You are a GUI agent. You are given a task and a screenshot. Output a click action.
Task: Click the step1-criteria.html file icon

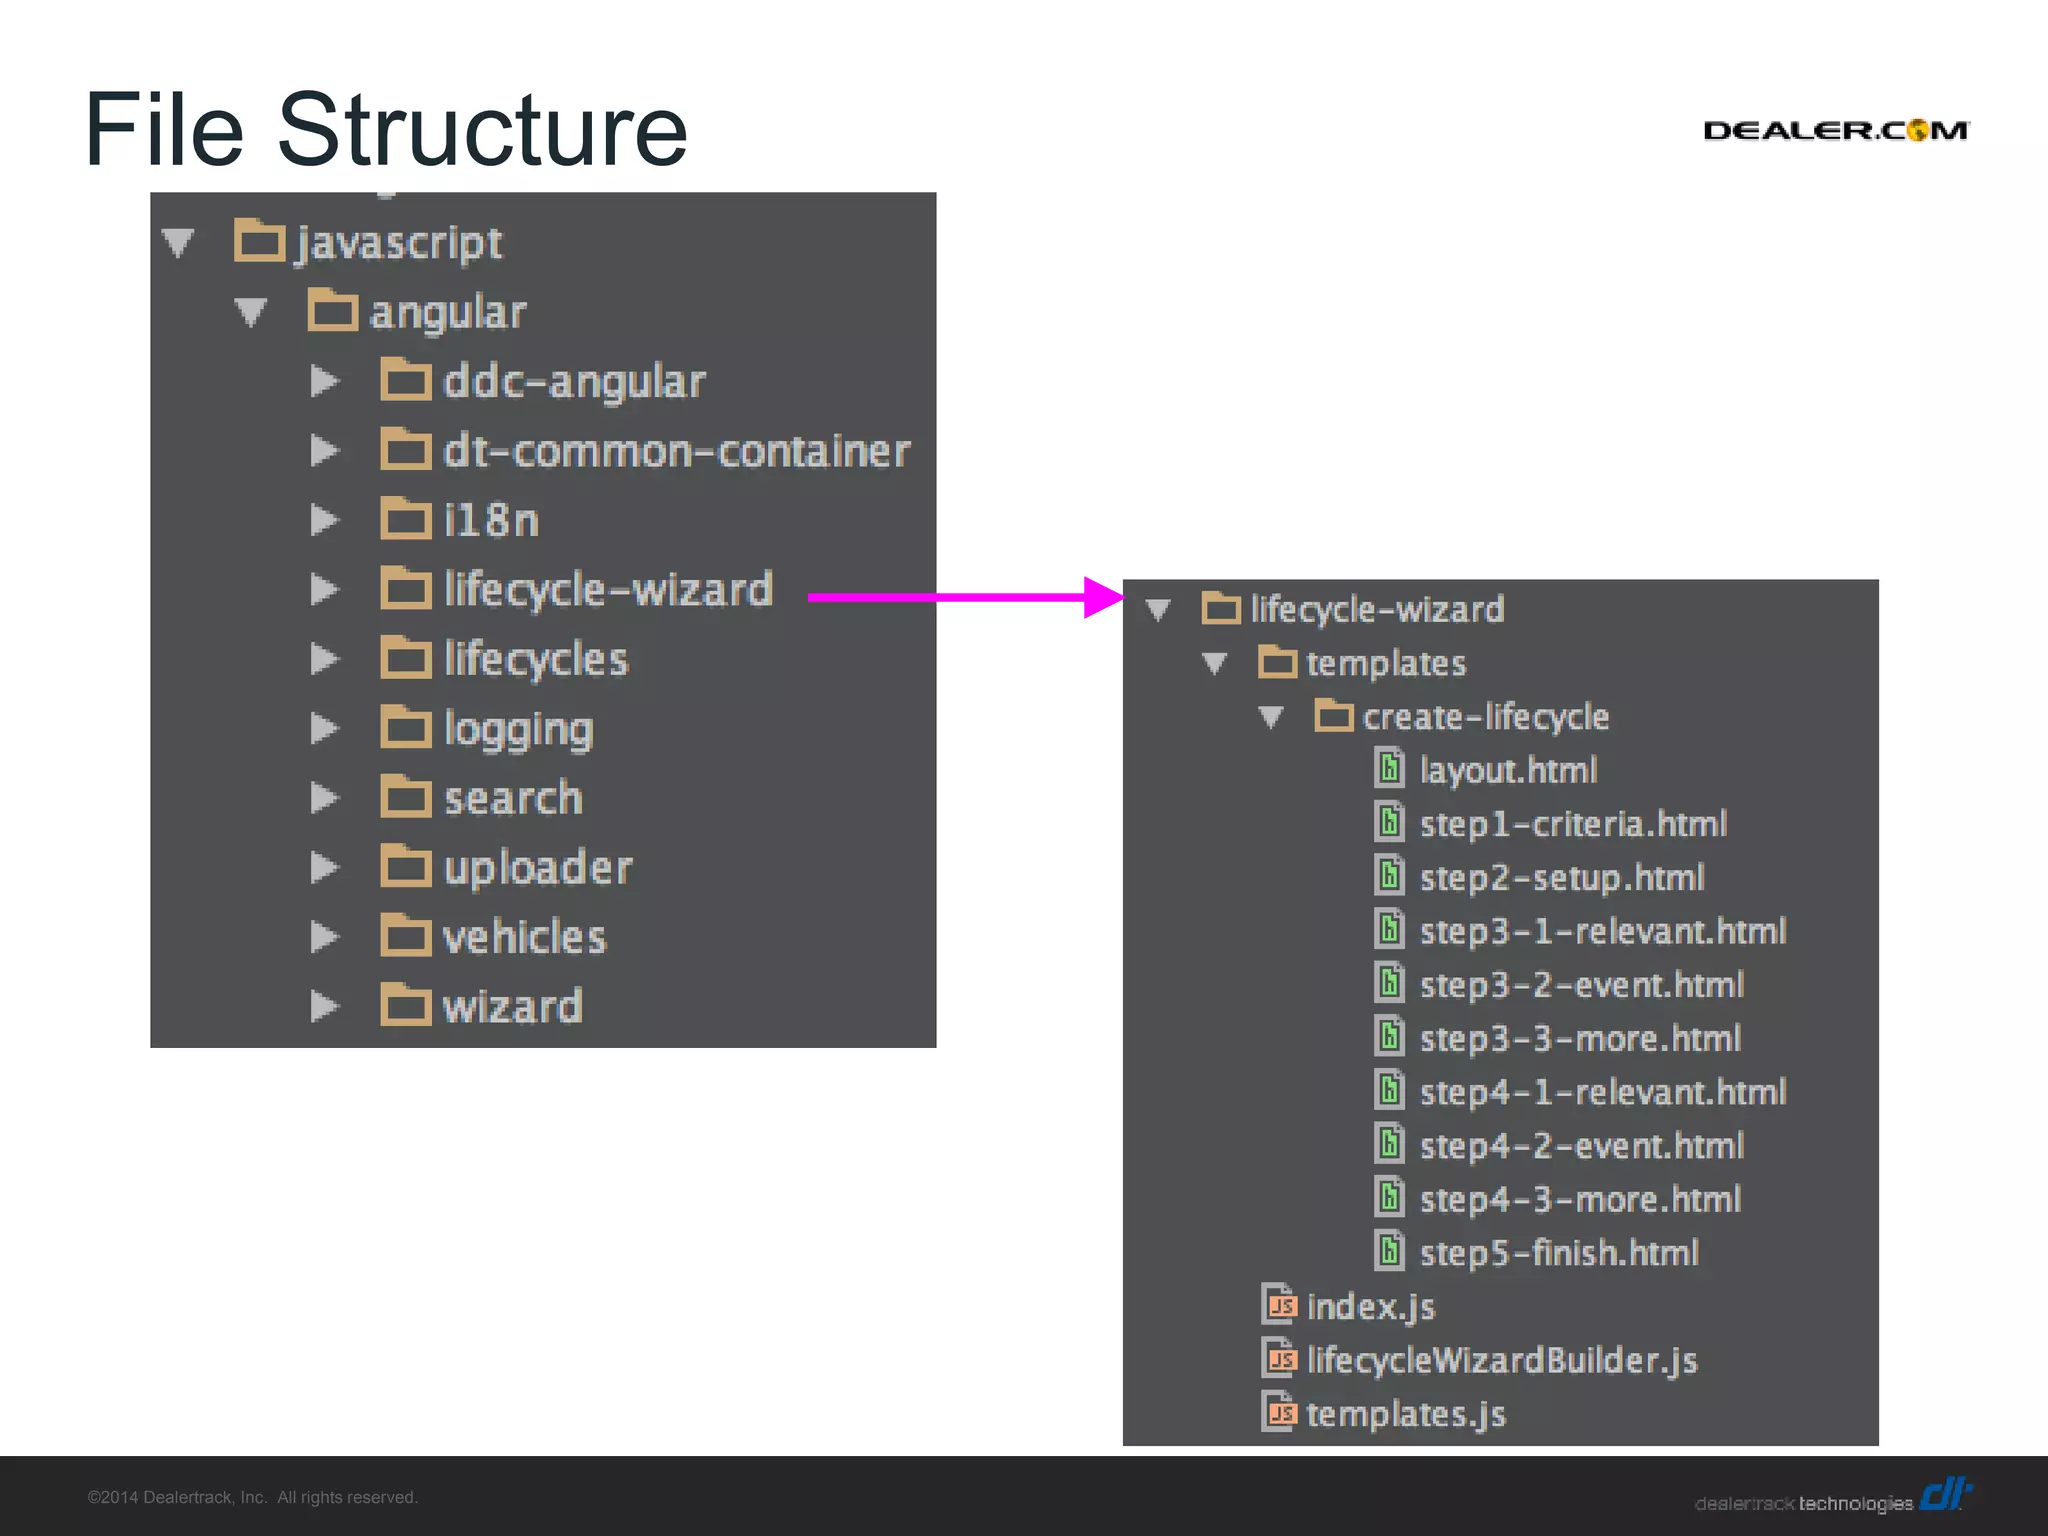pyautogui.click(x=1389, y=822)
